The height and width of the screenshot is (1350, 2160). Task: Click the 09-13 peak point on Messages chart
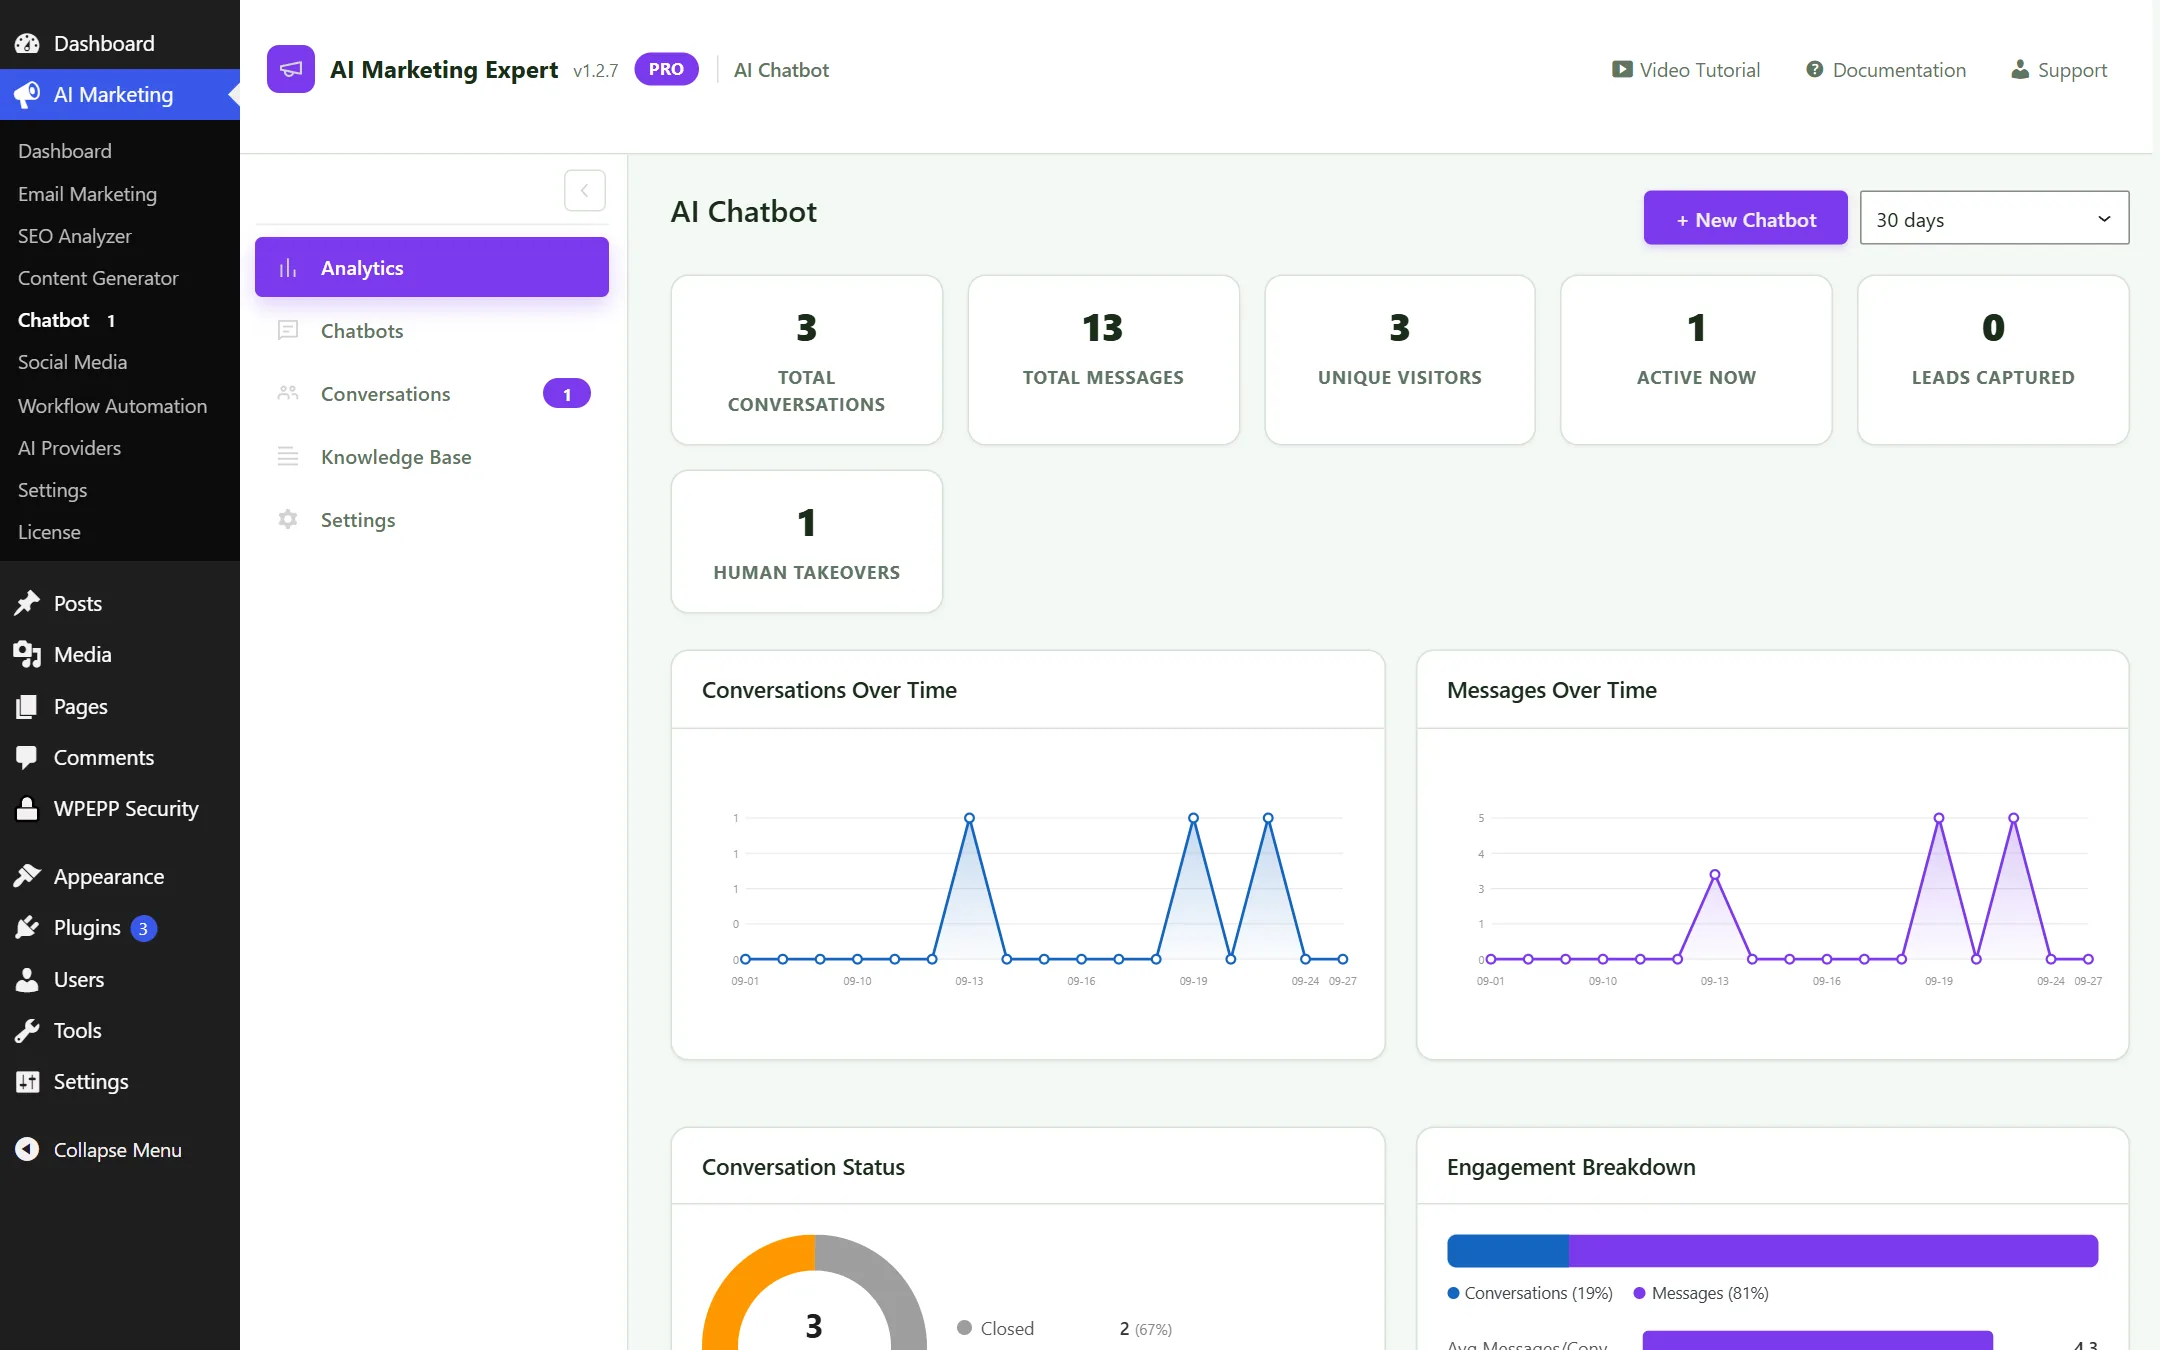(x=1714, y=875)
